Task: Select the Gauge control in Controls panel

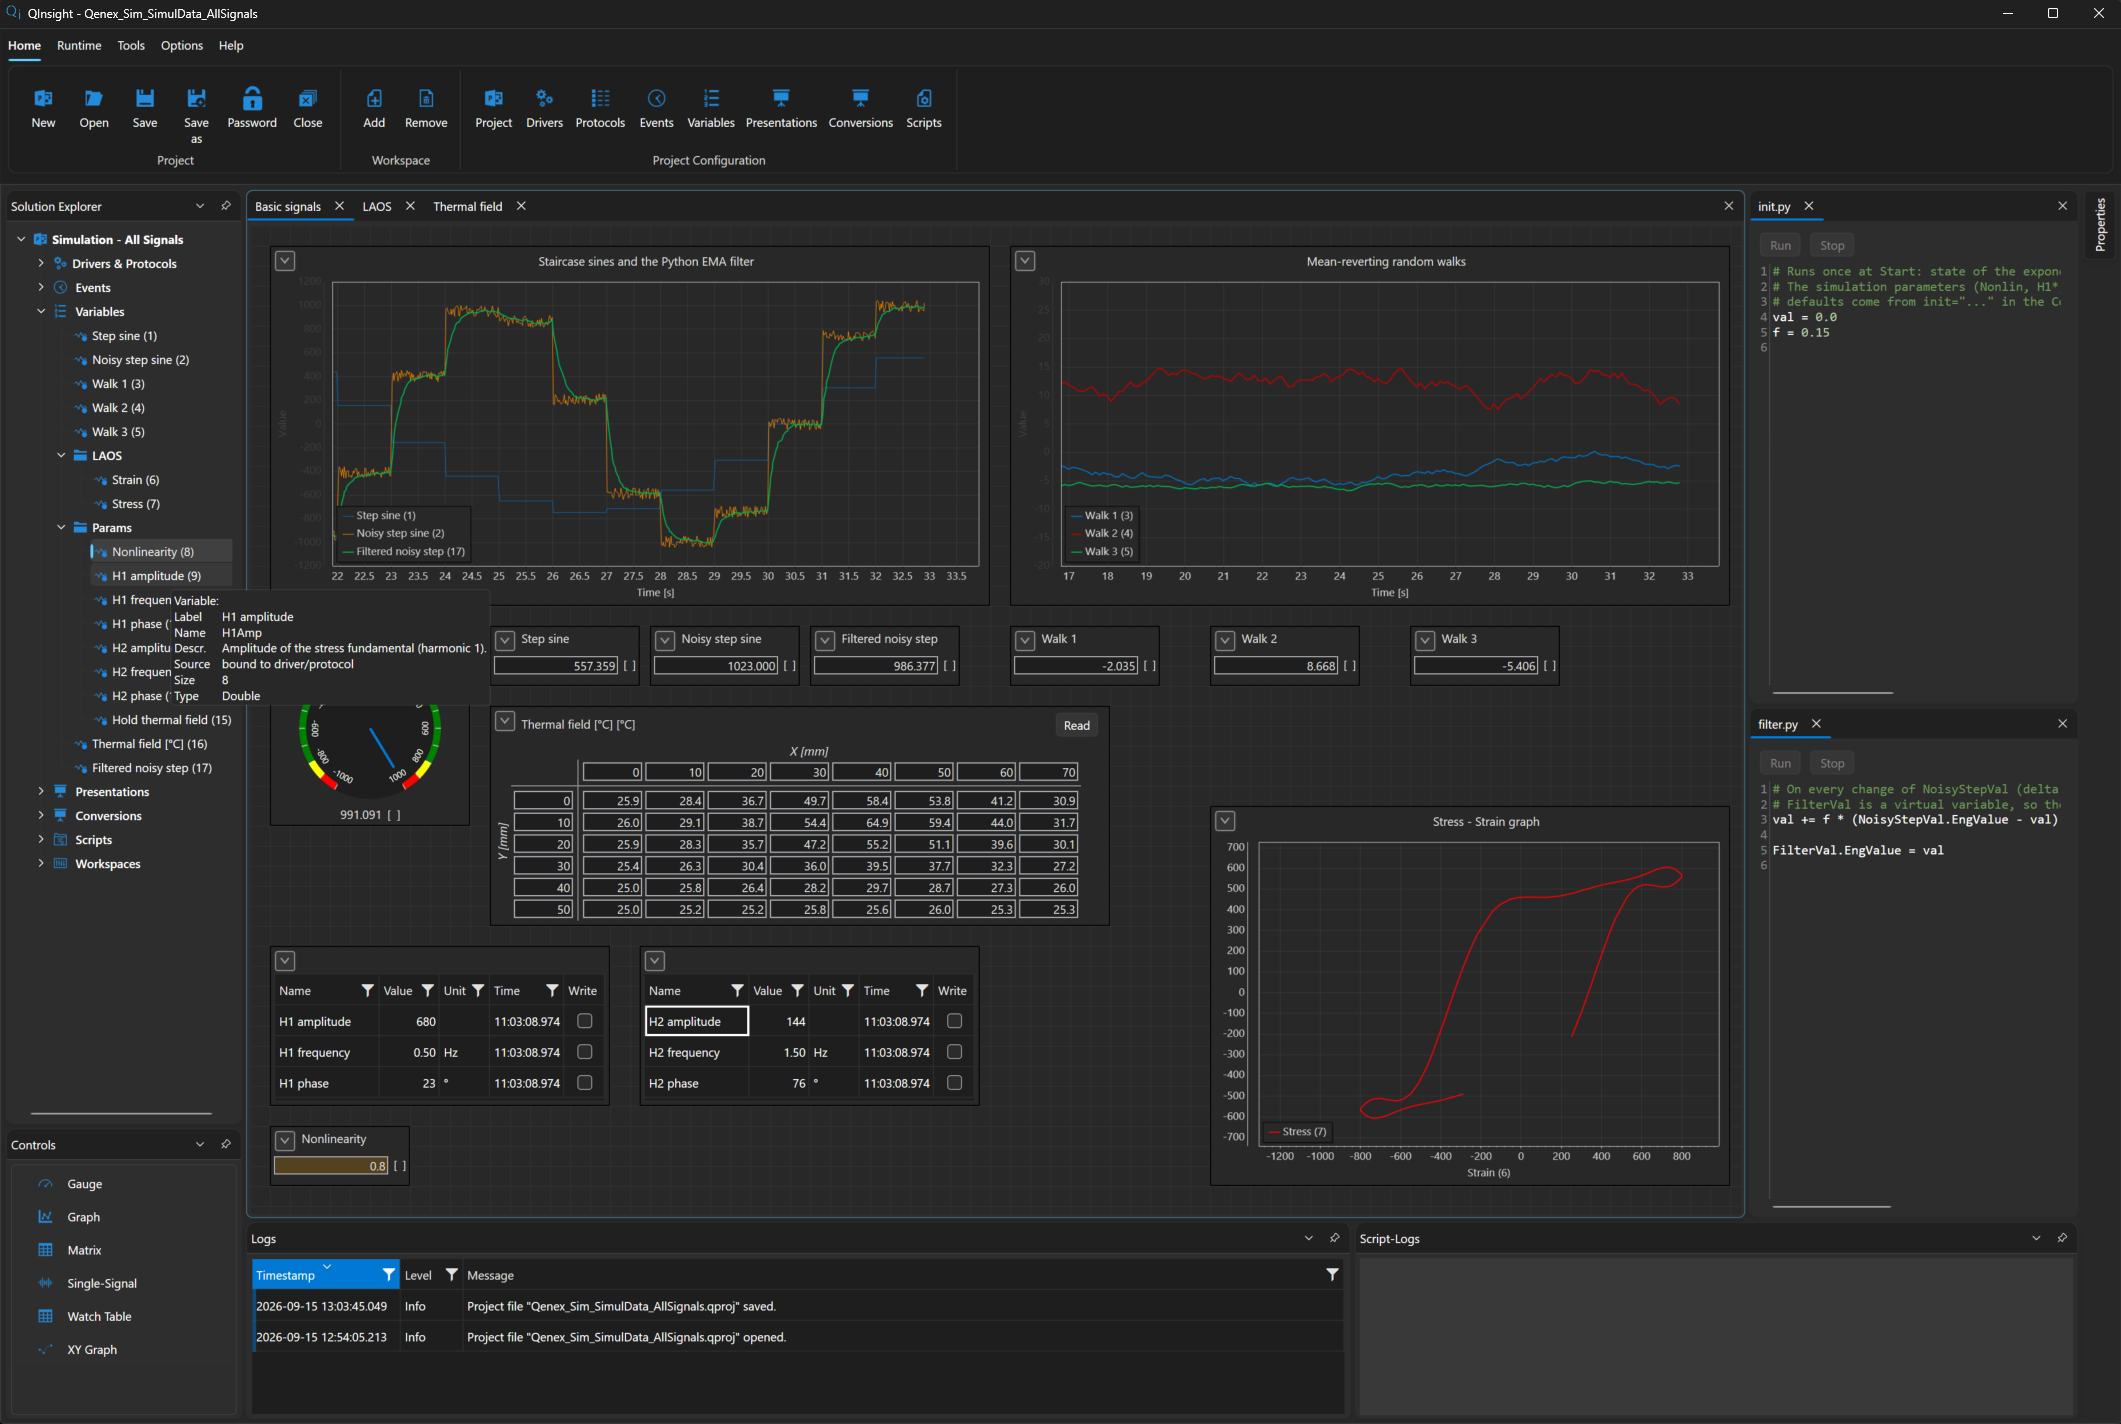Action: click(85, 1184)
